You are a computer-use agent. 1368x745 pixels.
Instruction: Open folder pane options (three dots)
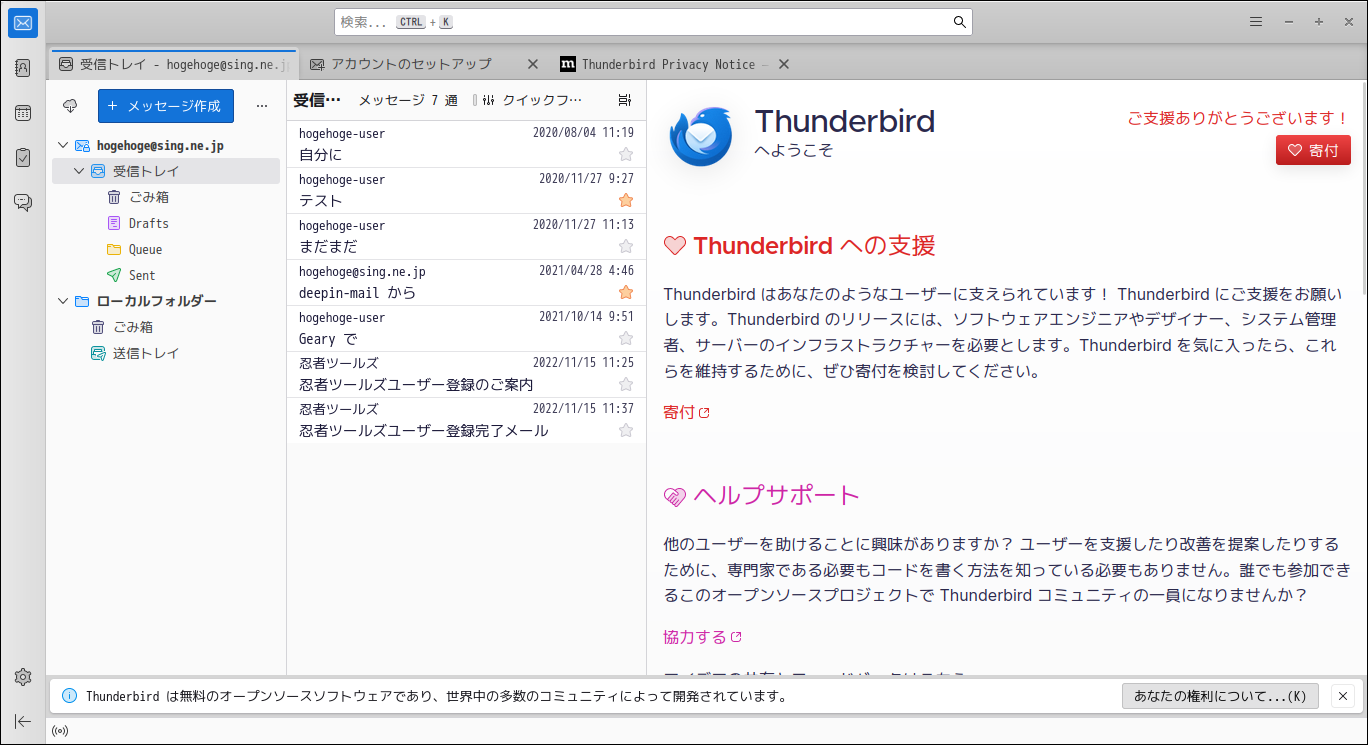coord(262,105)
